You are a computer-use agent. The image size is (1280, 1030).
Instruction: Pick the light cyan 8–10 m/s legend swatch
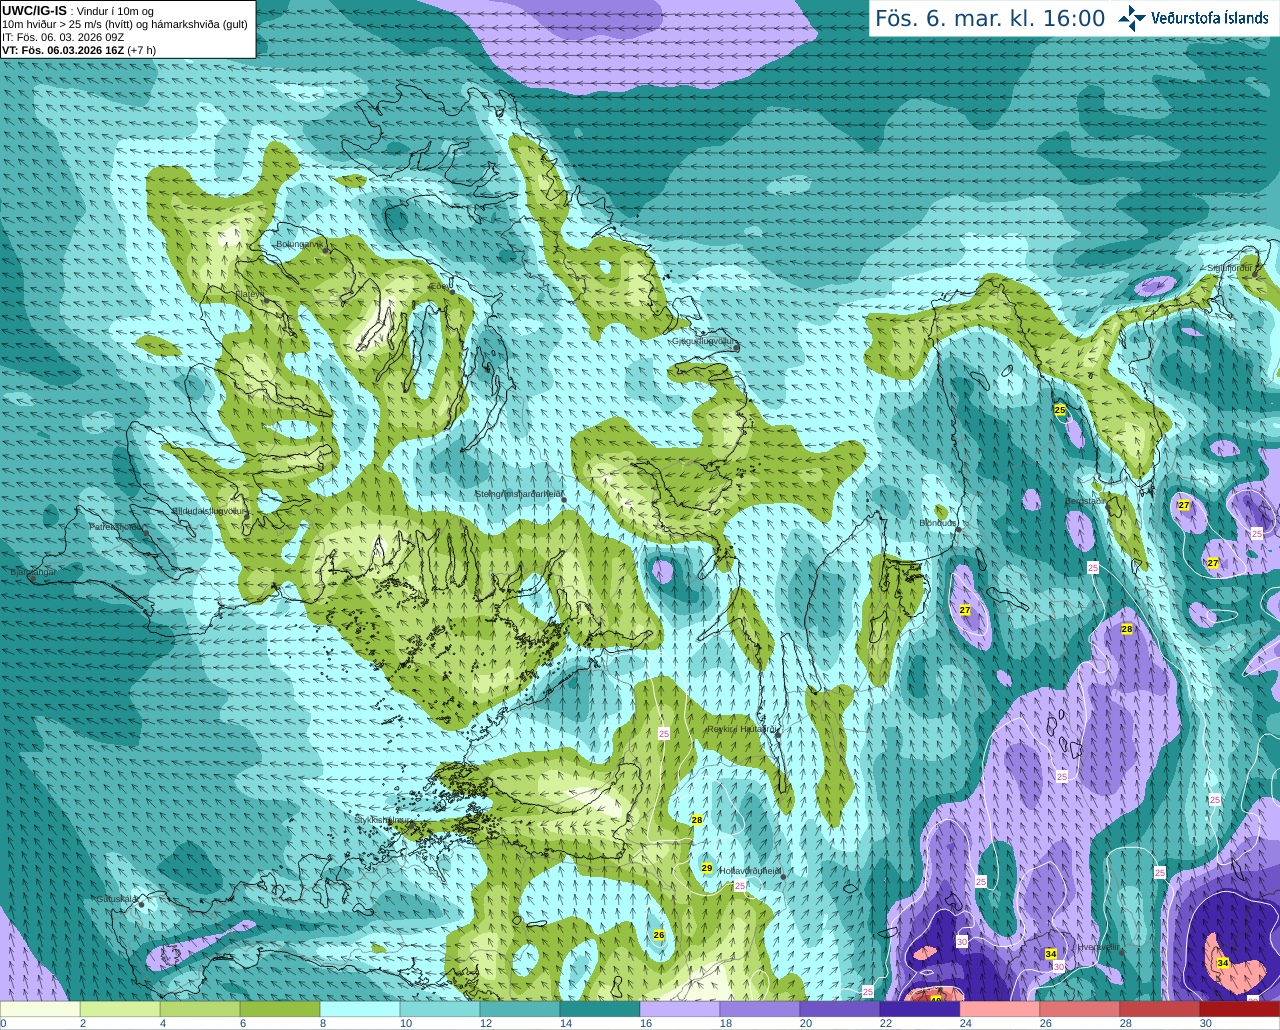[360, 1009]
